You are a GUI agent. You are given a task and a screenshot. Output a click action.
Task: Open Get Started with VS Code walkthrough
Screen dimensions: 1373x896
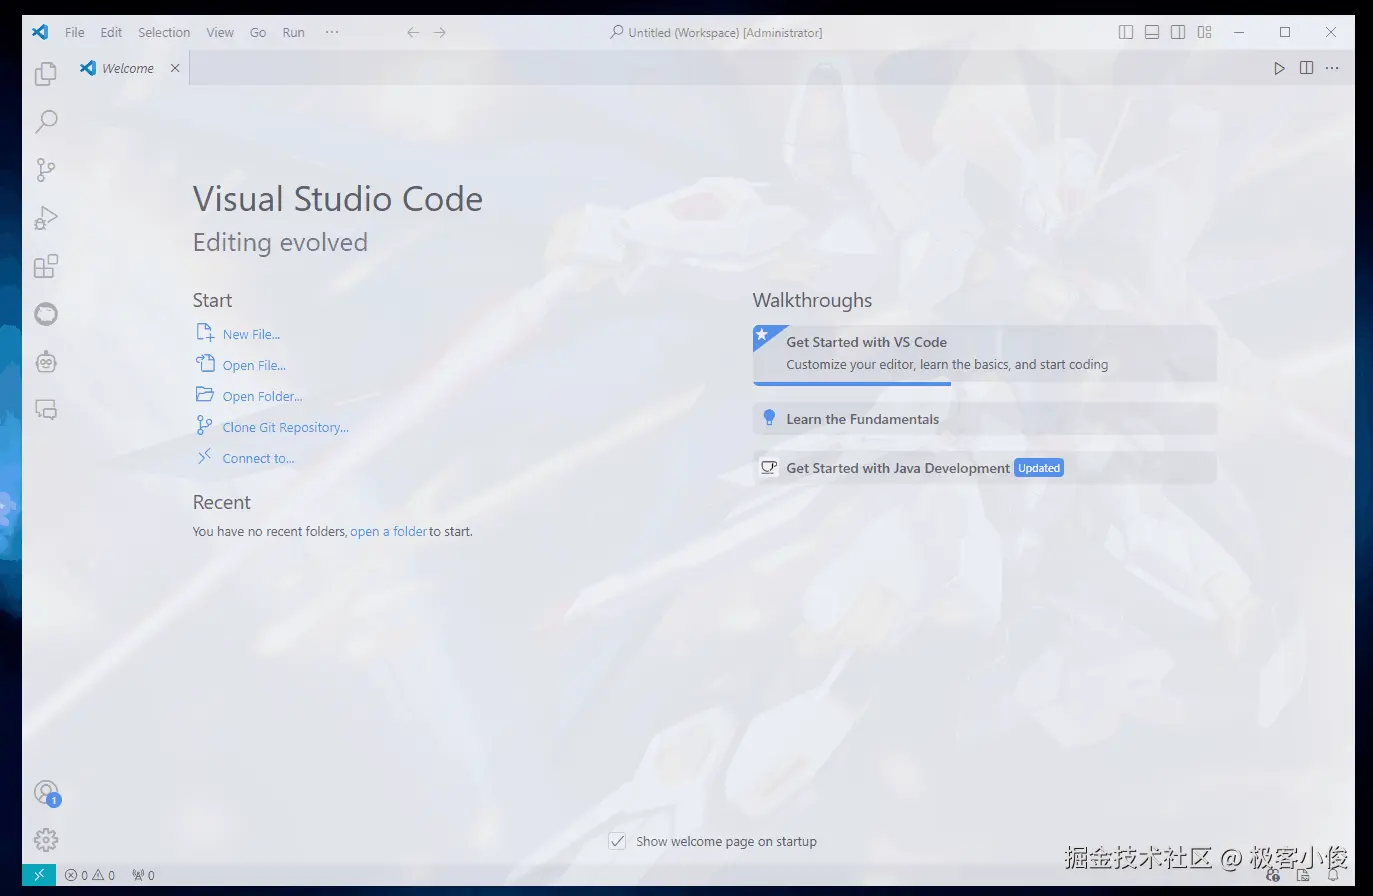point(985,354)
